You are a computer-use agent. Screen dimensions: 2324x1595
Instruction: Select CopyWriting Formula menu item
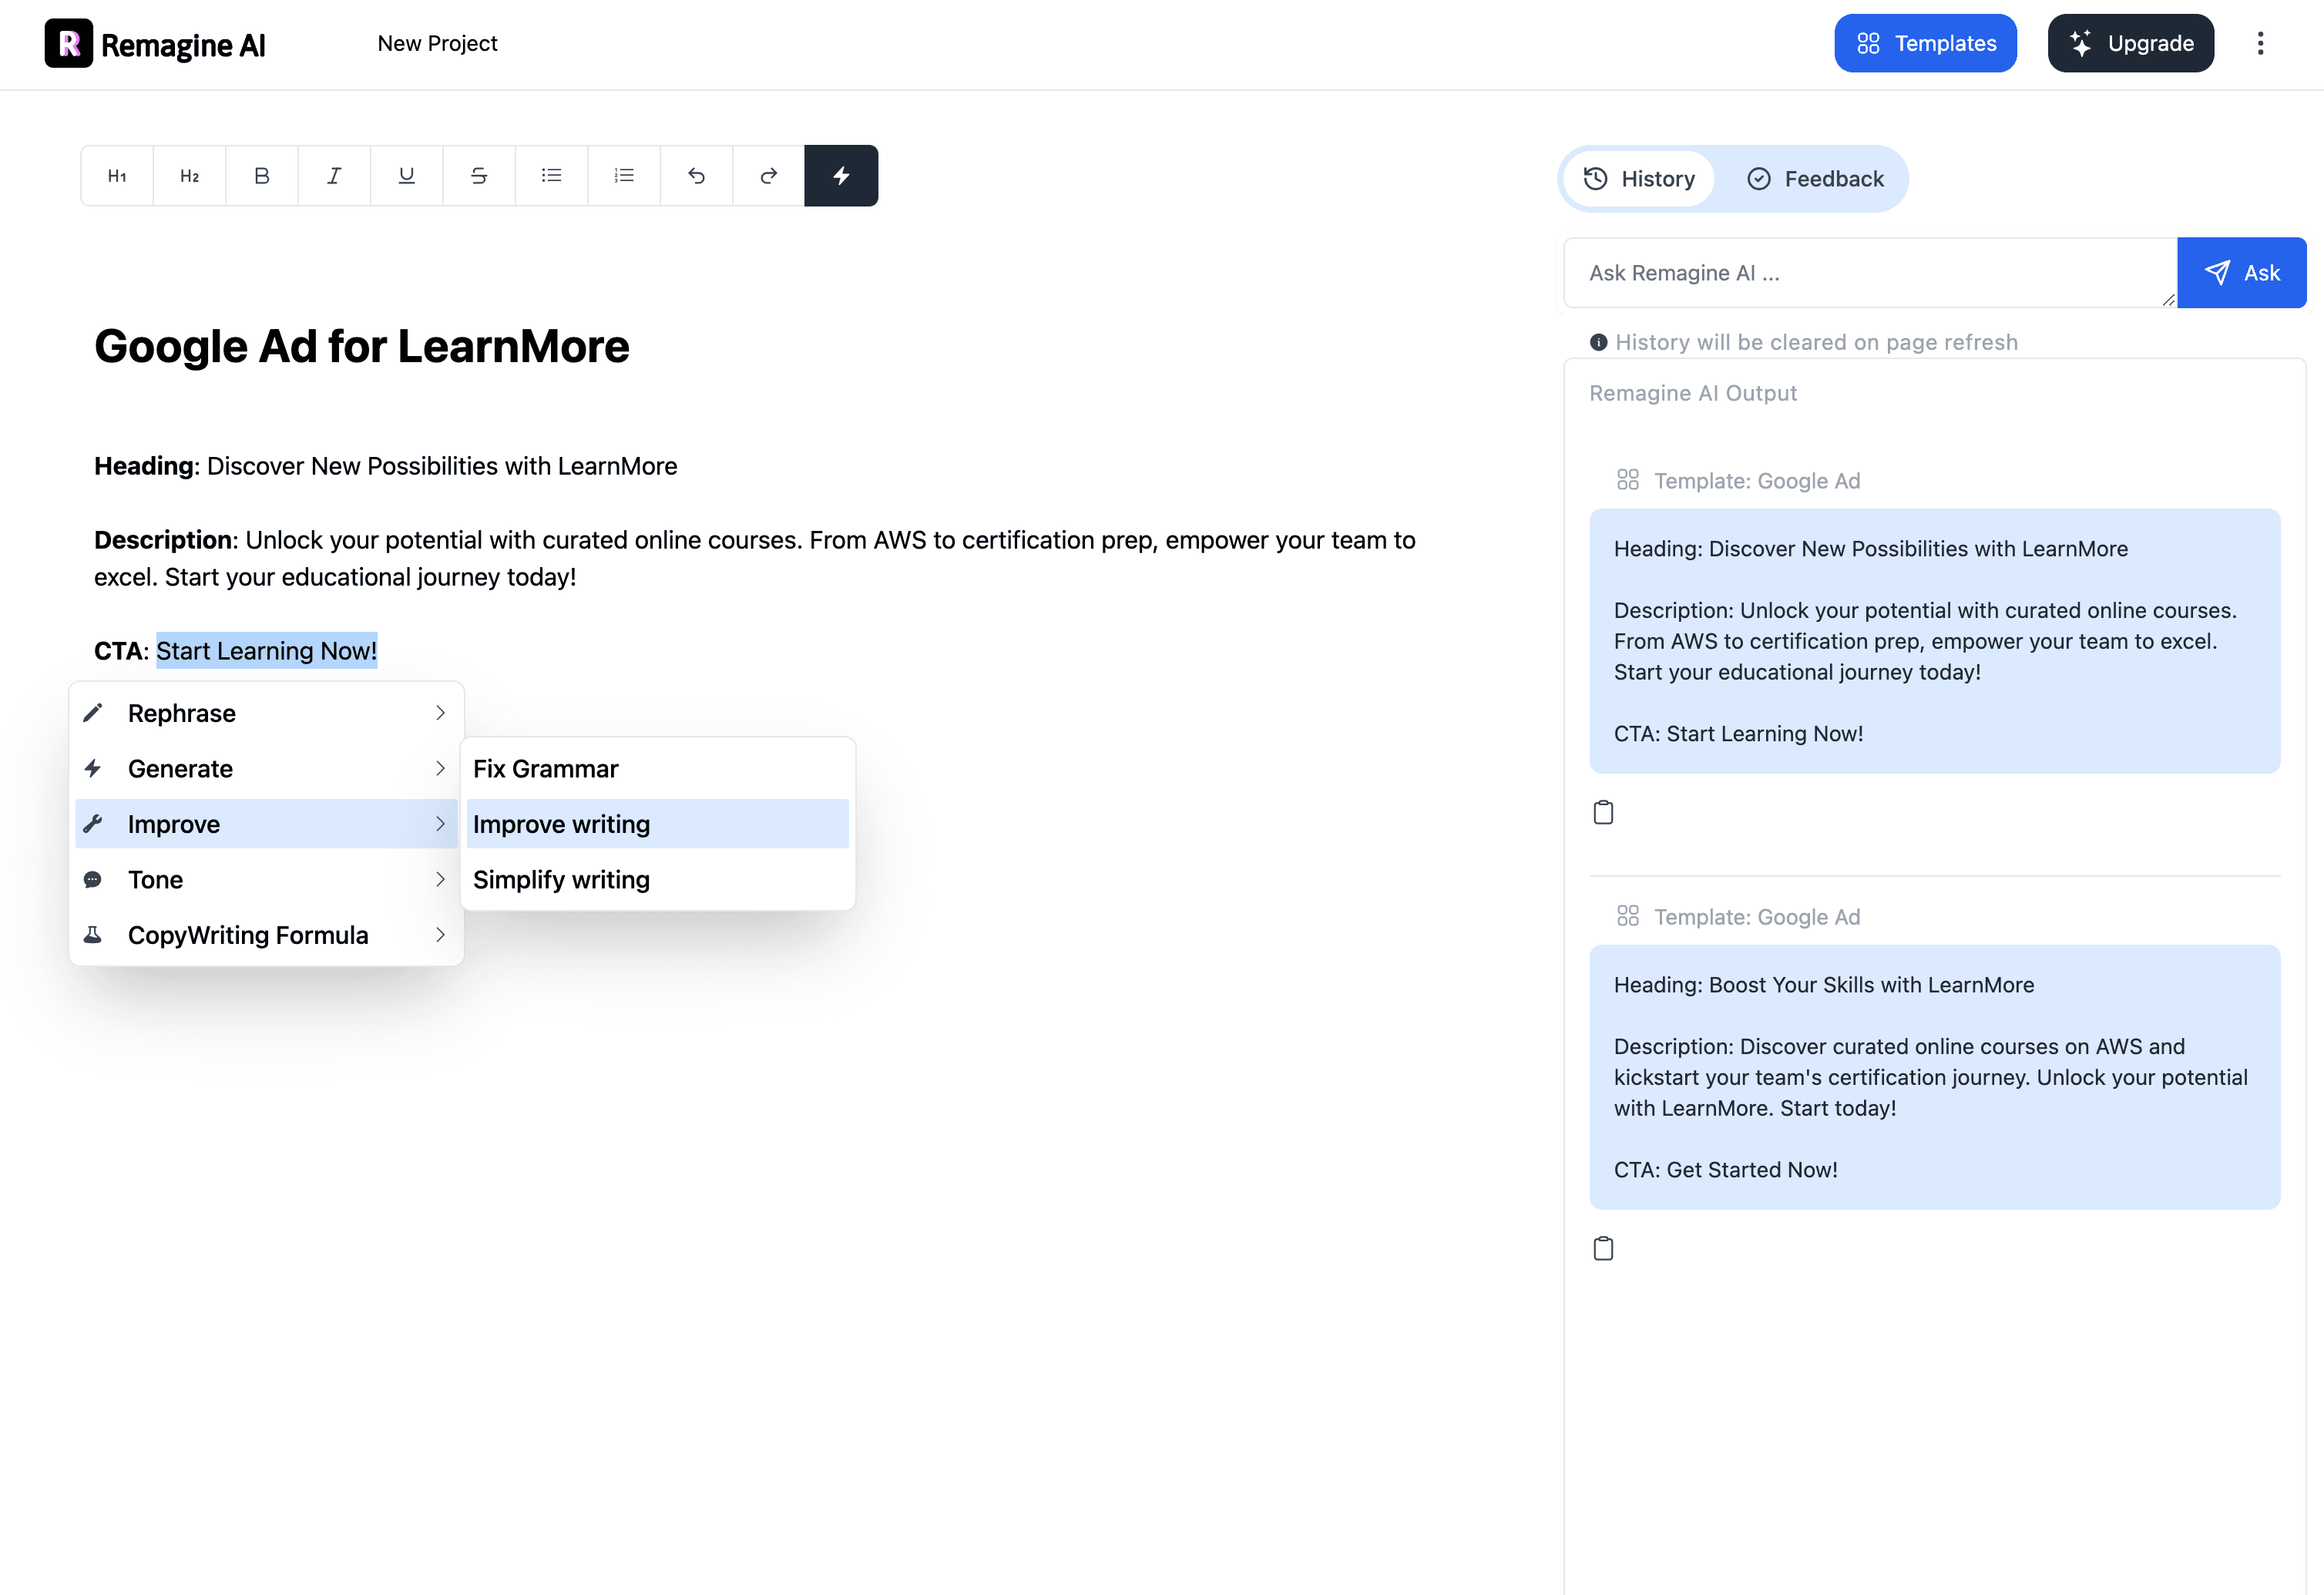[266, 935]
